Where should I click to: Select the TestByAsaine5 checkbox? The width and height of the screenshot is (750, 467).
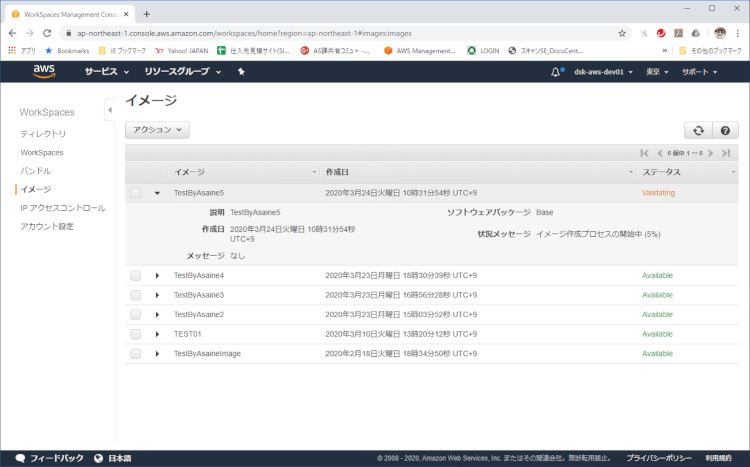pyautogui.click(x=136, y=193)
